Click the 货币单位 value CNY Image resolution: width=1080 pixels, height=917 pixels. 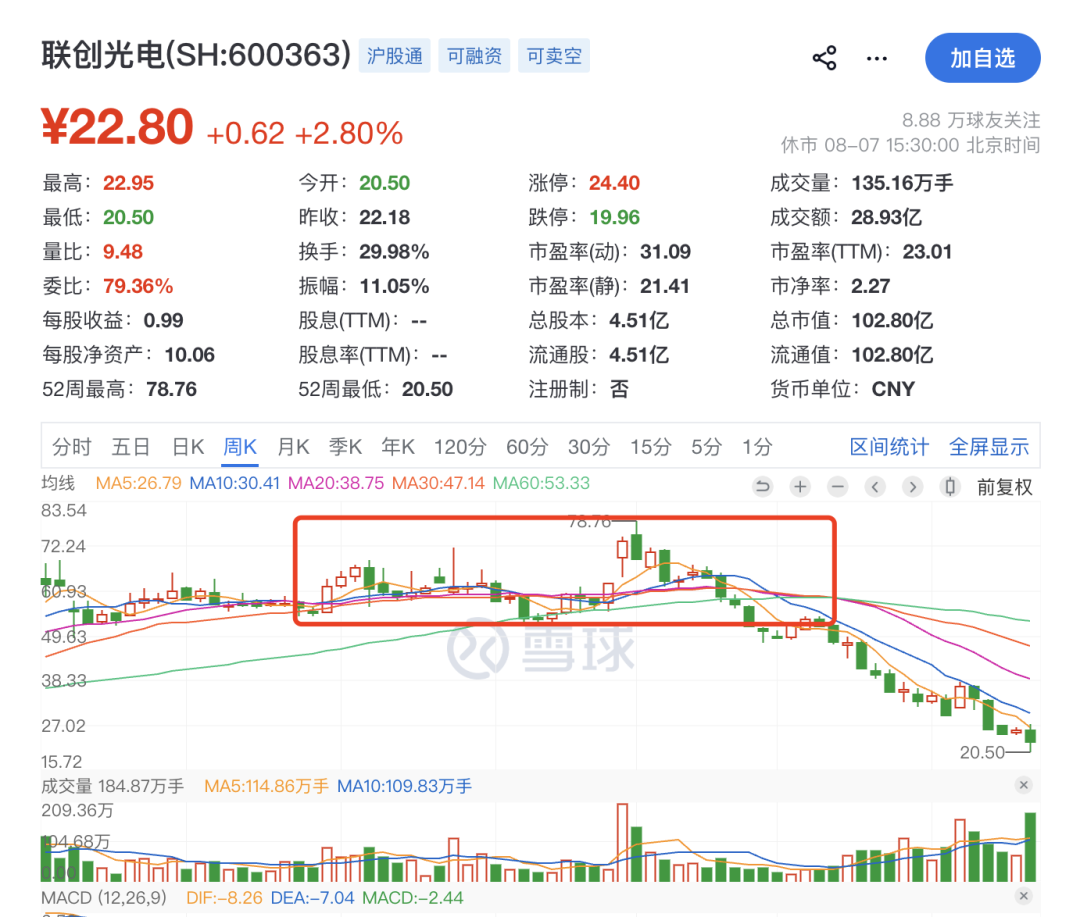coord(893,389)
